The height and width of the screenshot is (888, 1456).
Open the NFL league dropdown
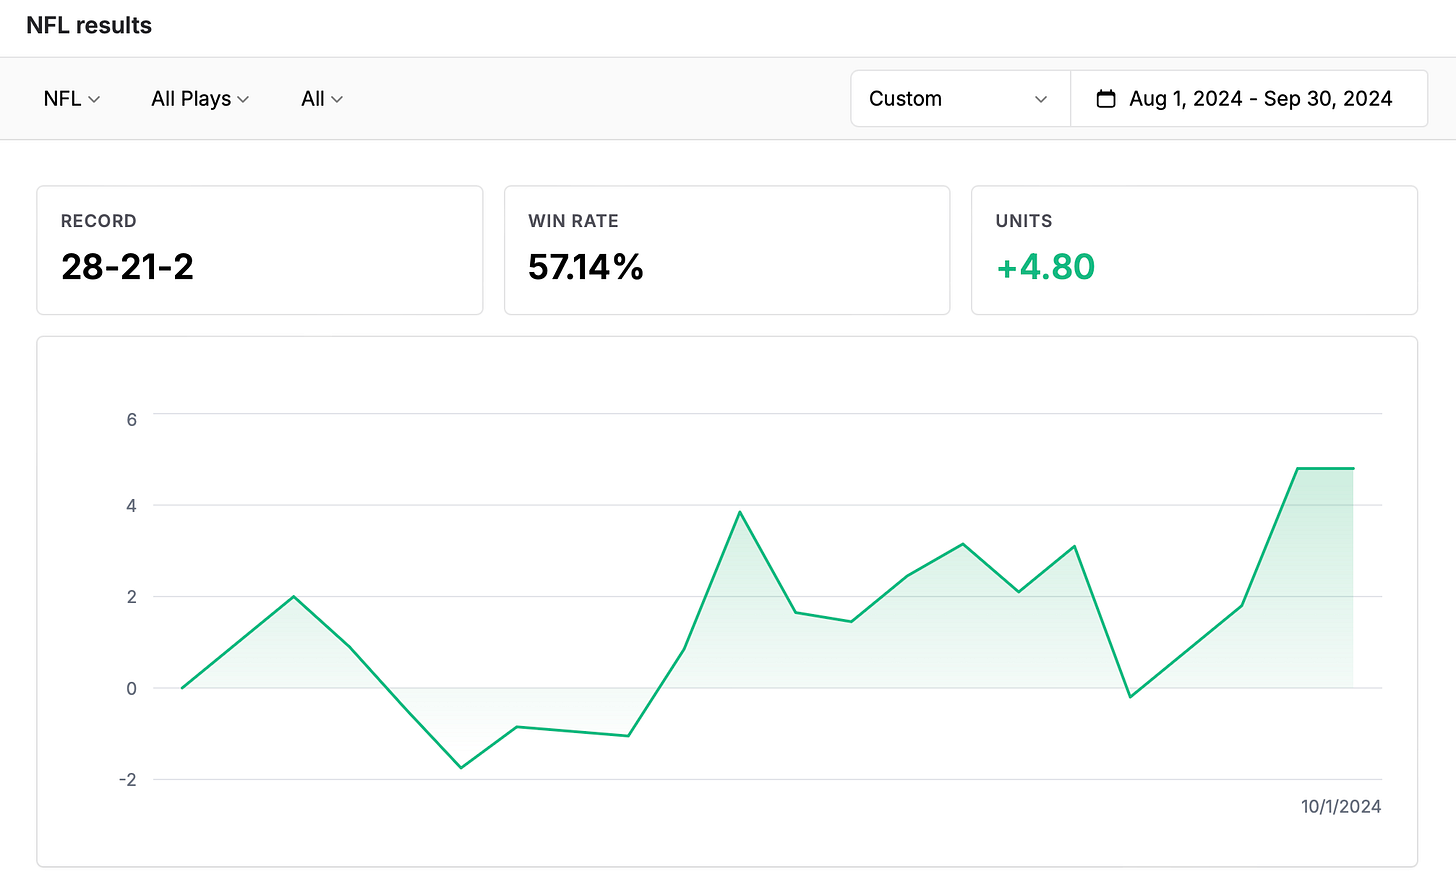click(x=72, y=99)
